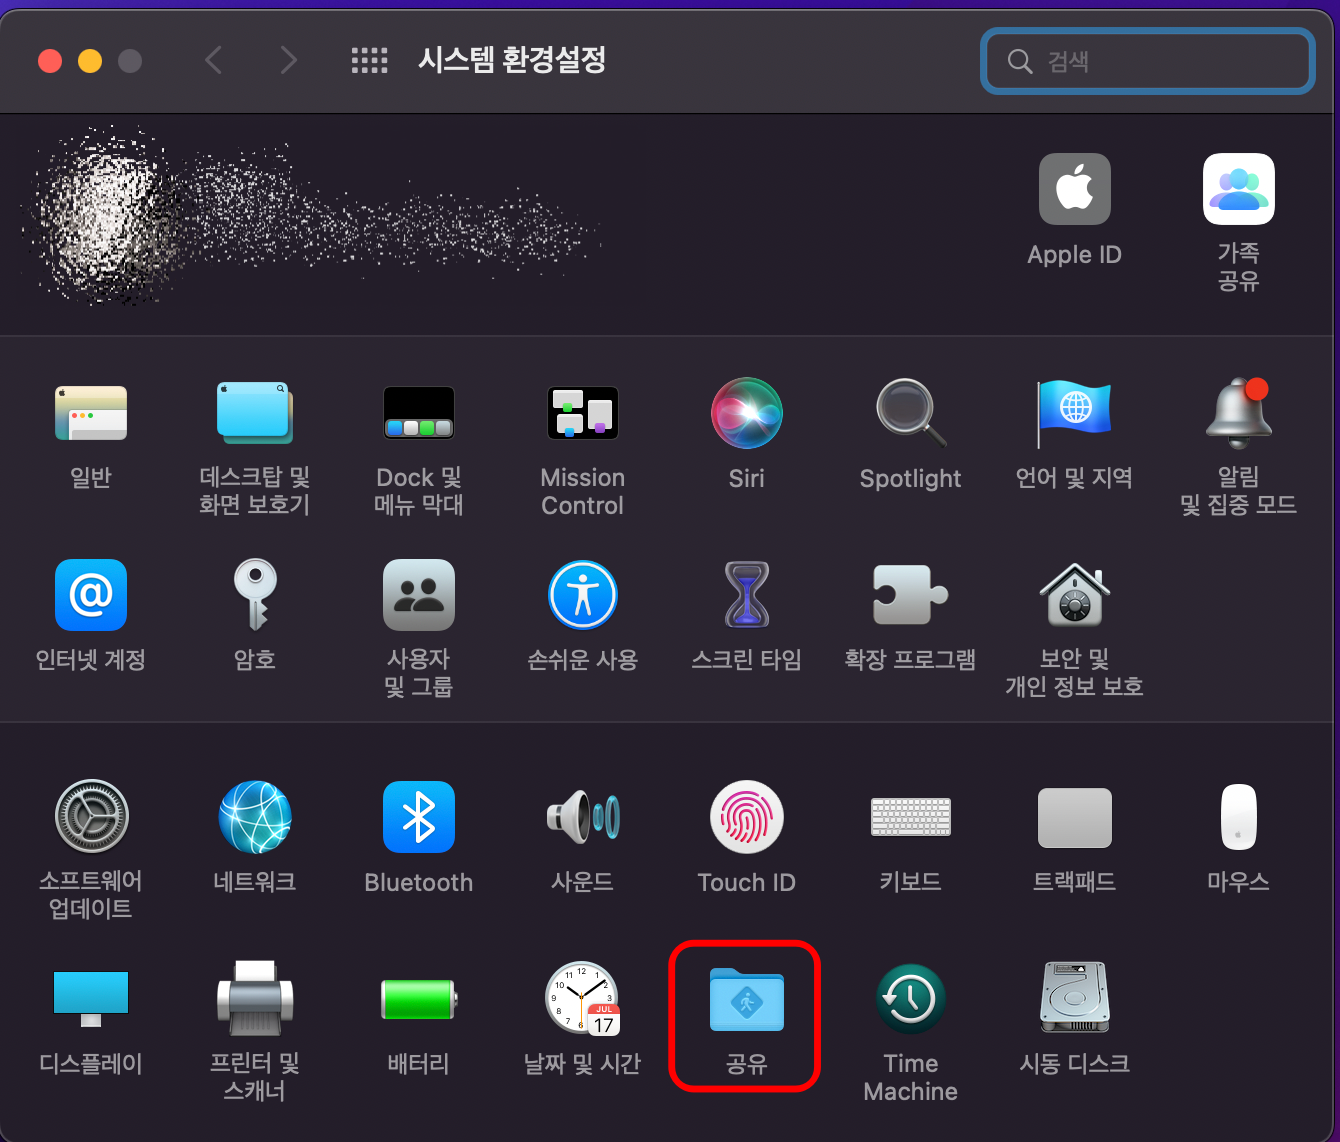The width and height of the screenshot is (1340, 1142).
Task: Open Dock 및 메뉴 막대 settings
Action: click(419, 413)
